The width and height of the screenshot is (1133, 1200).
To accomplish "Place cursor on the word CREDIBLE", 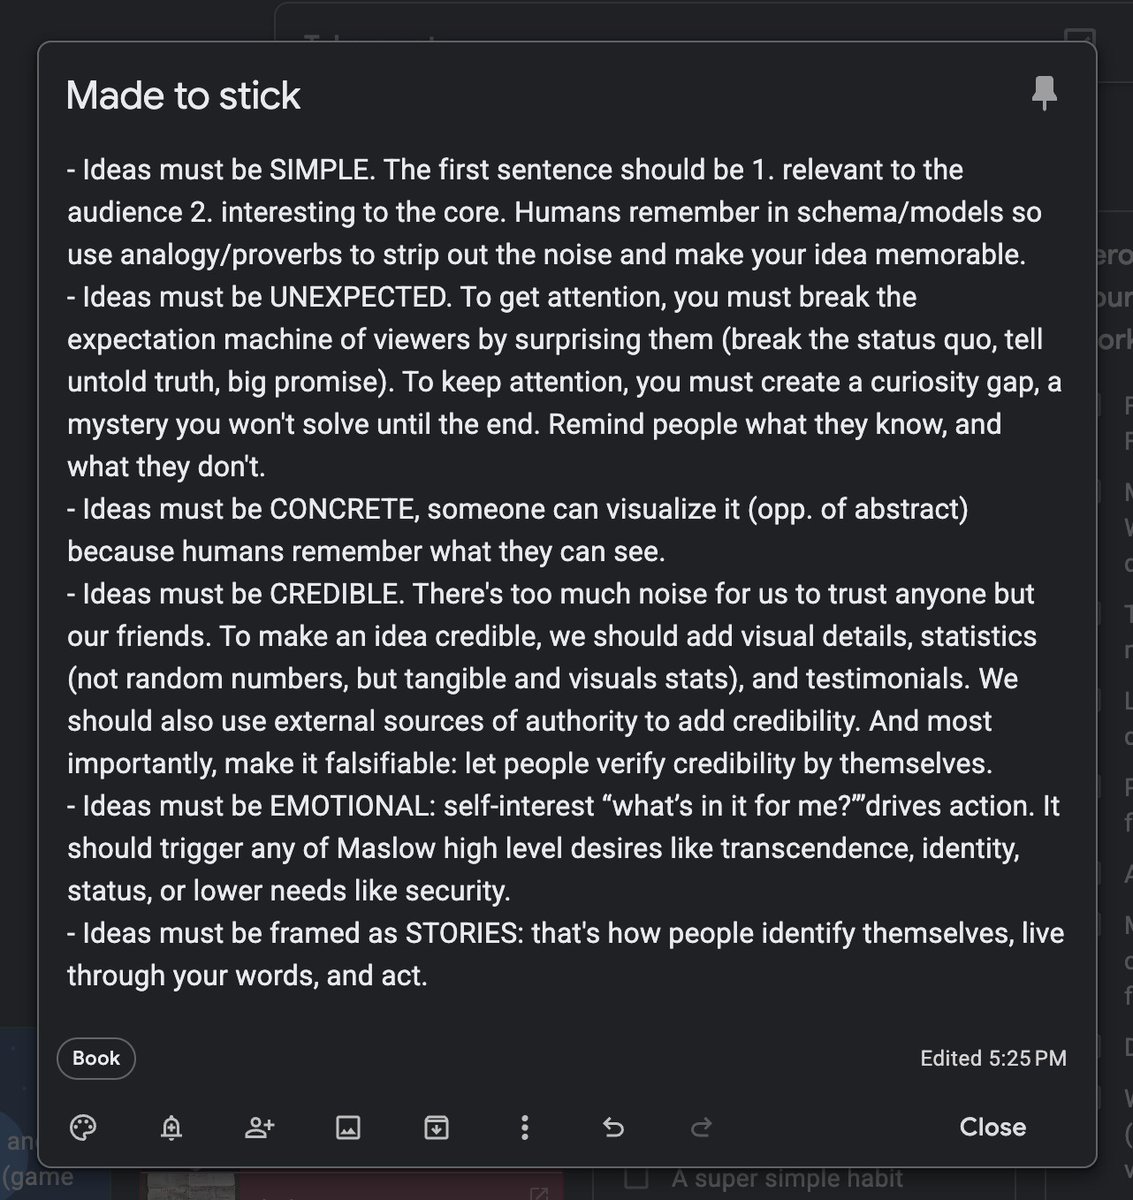I will click(x=334, y=594).
